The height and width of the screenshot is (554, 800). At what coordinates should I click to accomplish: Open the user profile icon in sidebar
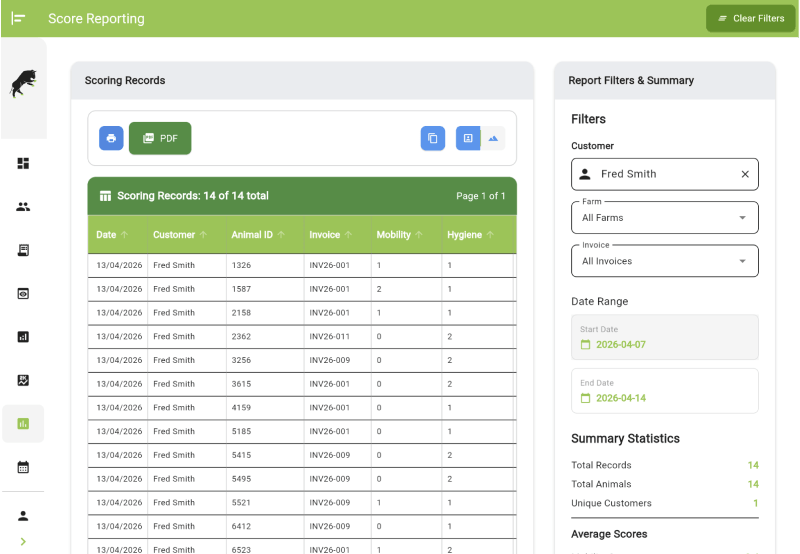click(x=23, y=516)
